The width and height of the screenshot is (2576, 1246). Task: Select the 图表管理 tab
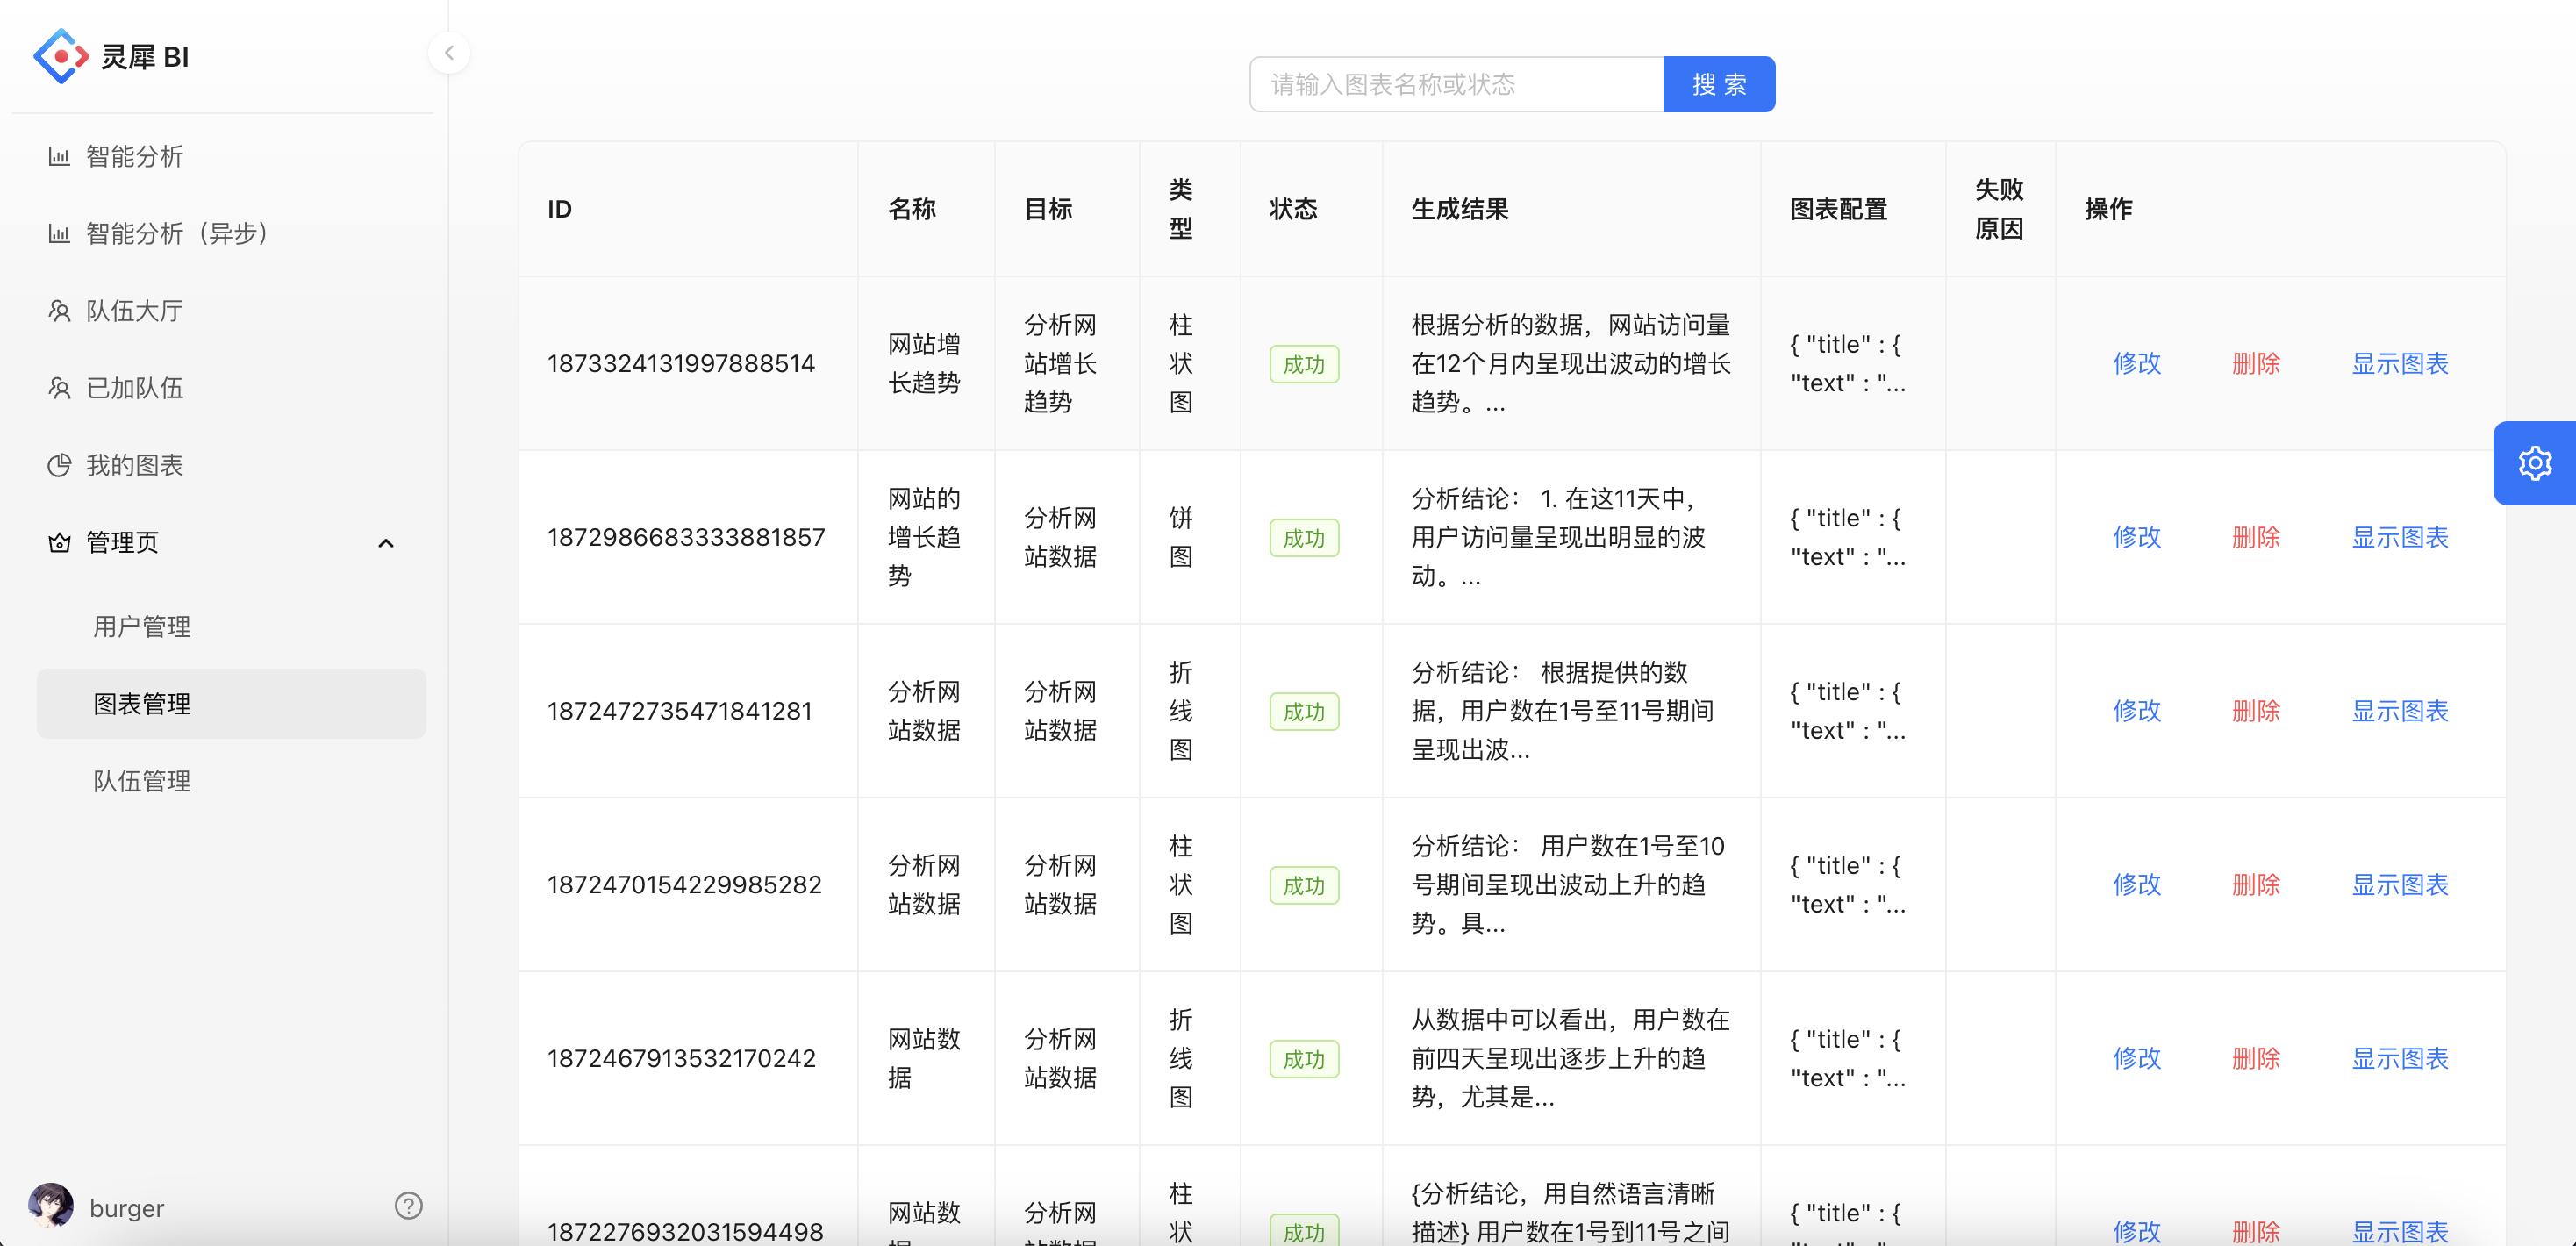pos(141,703)
